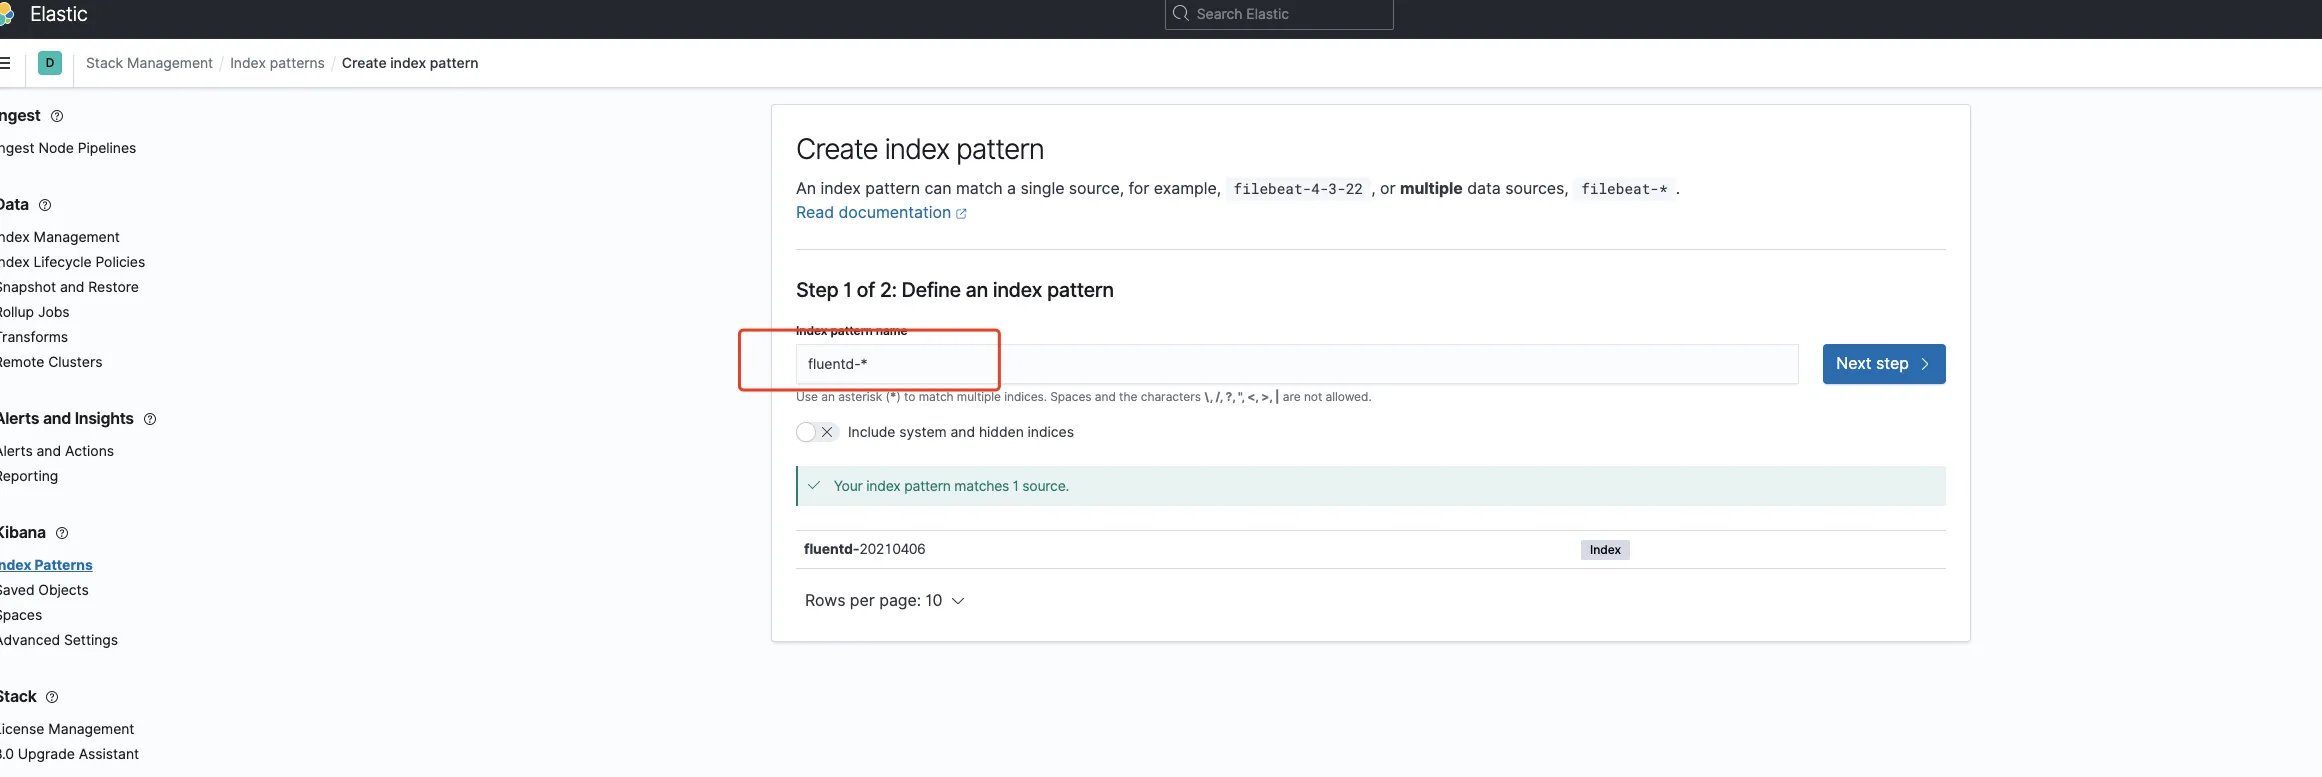
Task: Open Ingest Node Pipelines
Action: pos(68,148)
